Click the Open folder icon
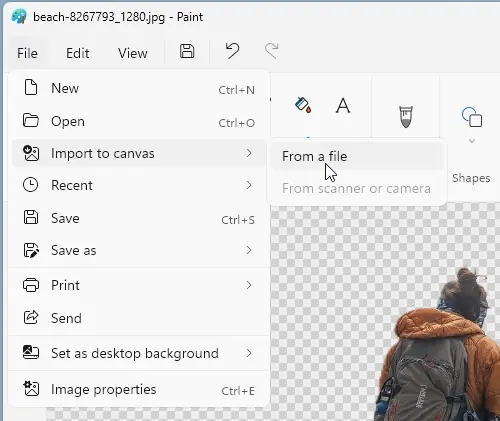This screenshot has width=500, height=421. click(x=31, y=121)
